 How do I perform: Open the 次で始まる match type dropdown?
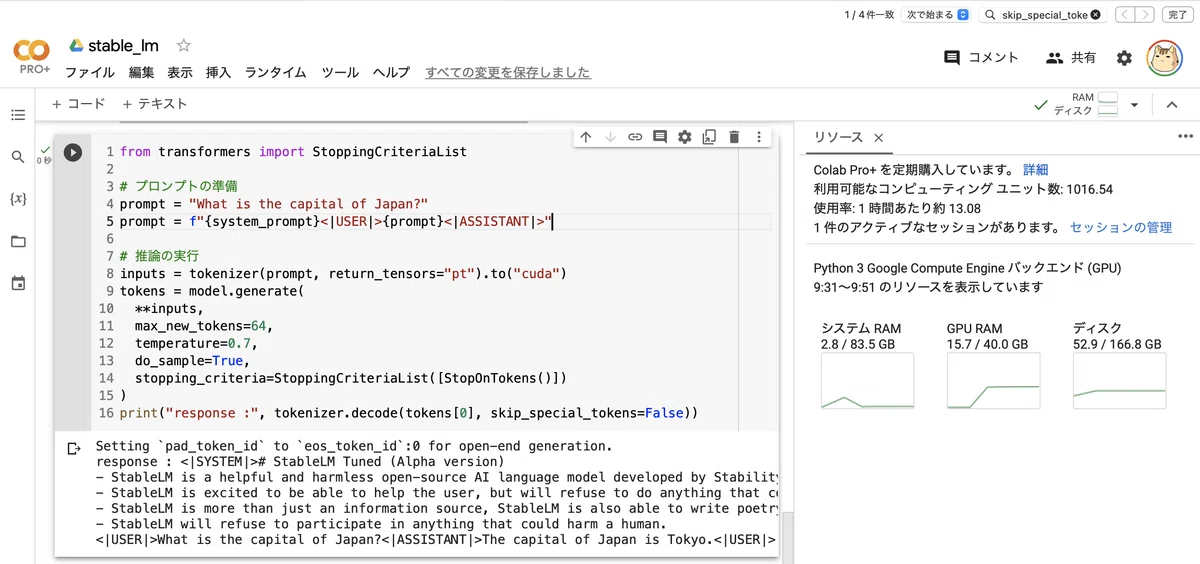[x=937, y=15]
